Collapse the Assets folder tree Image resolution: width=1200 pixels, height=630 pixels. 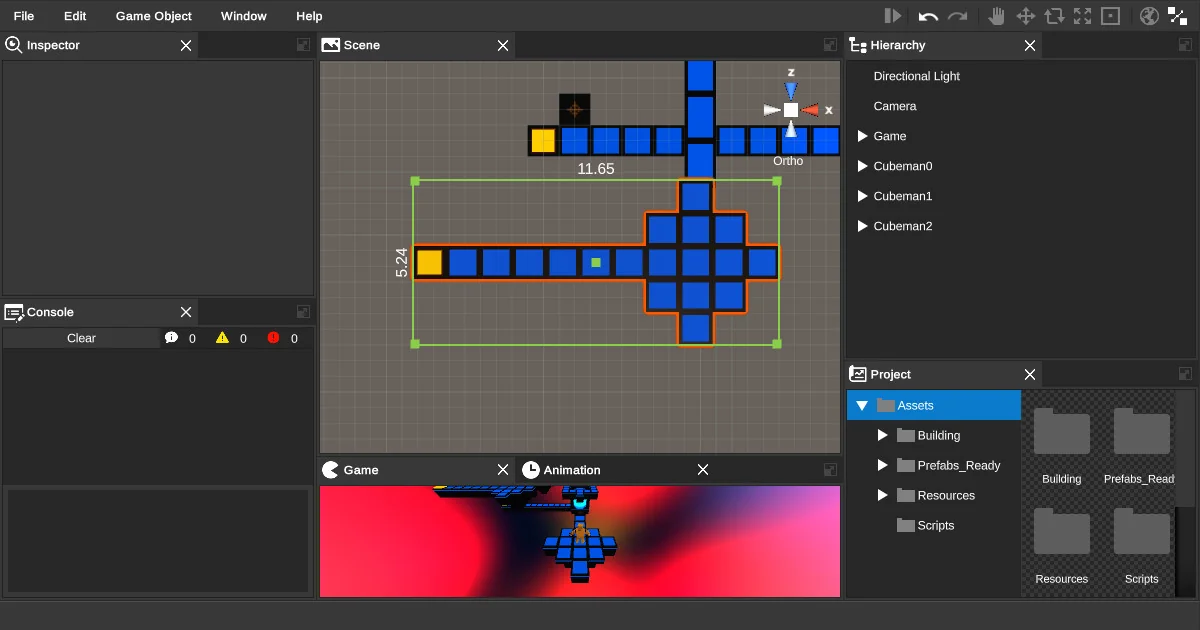click(862, 405)
